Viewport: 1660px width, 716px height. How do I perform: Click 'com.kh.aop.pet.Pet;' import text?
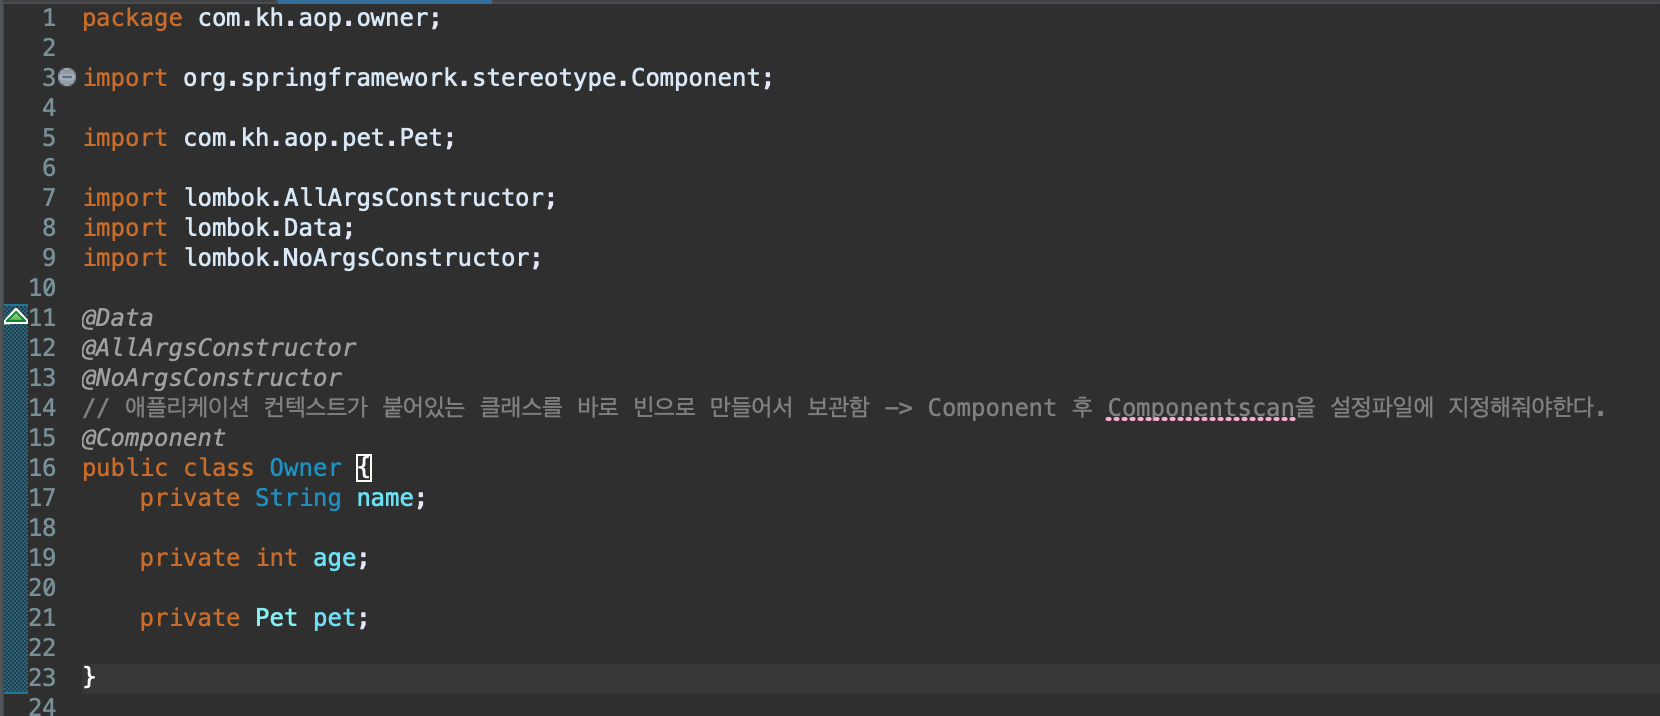click(x=319, y=138)
